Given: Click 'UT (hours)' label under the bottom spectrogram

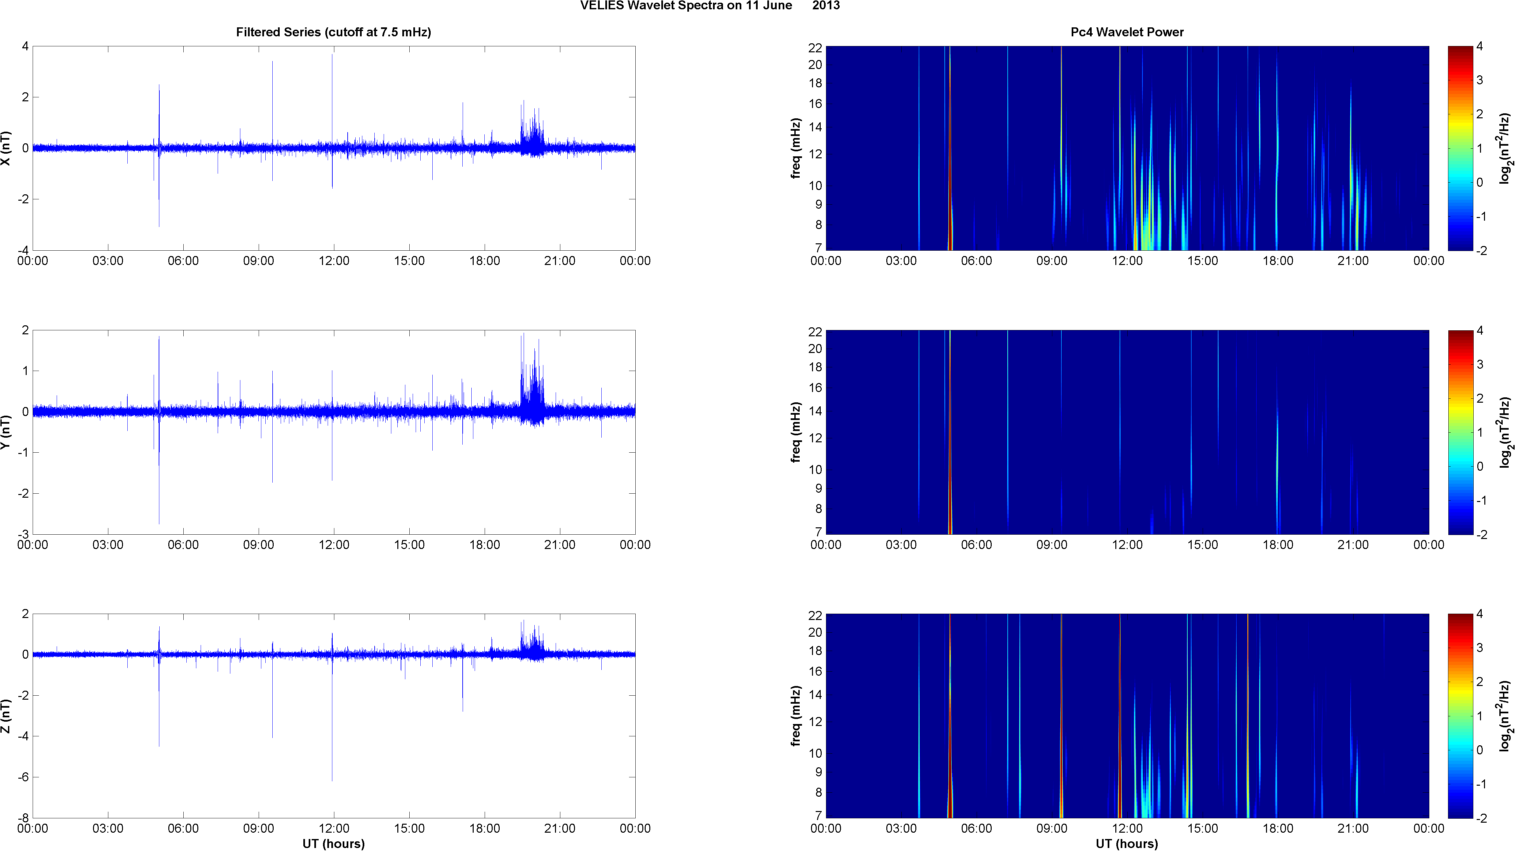Looking at the screenshot, I should point(1127,844).
